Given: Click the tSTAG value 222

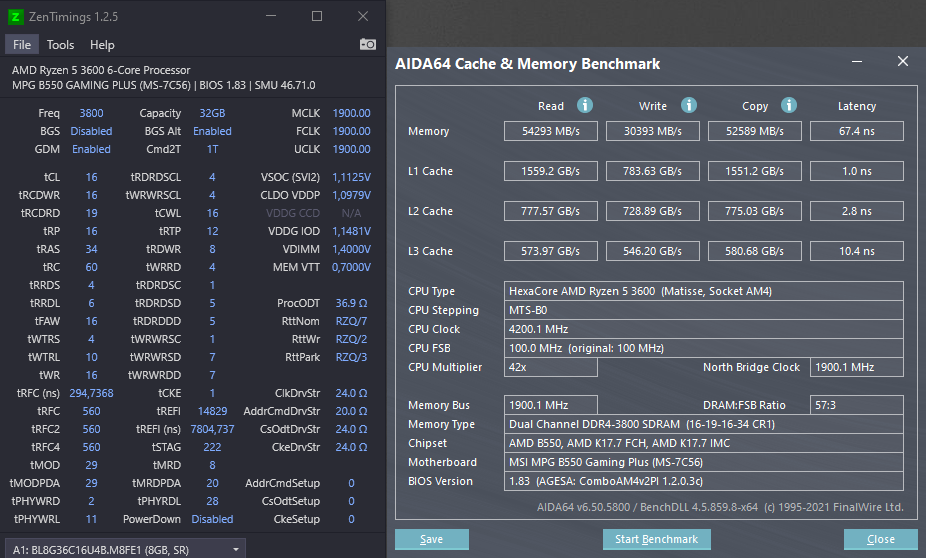Looking at the screenshot, I should pos(212,447).
